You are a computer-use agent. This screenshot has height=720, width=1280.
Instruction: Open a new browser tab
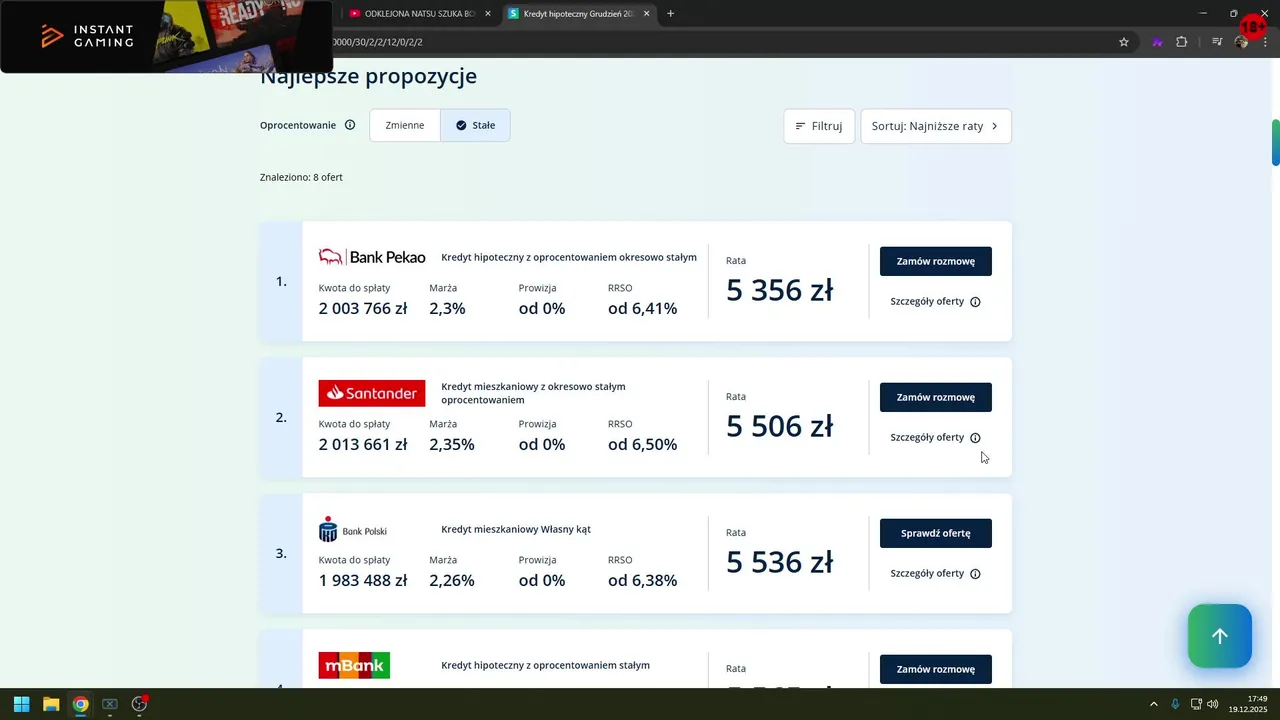point(670,14)
